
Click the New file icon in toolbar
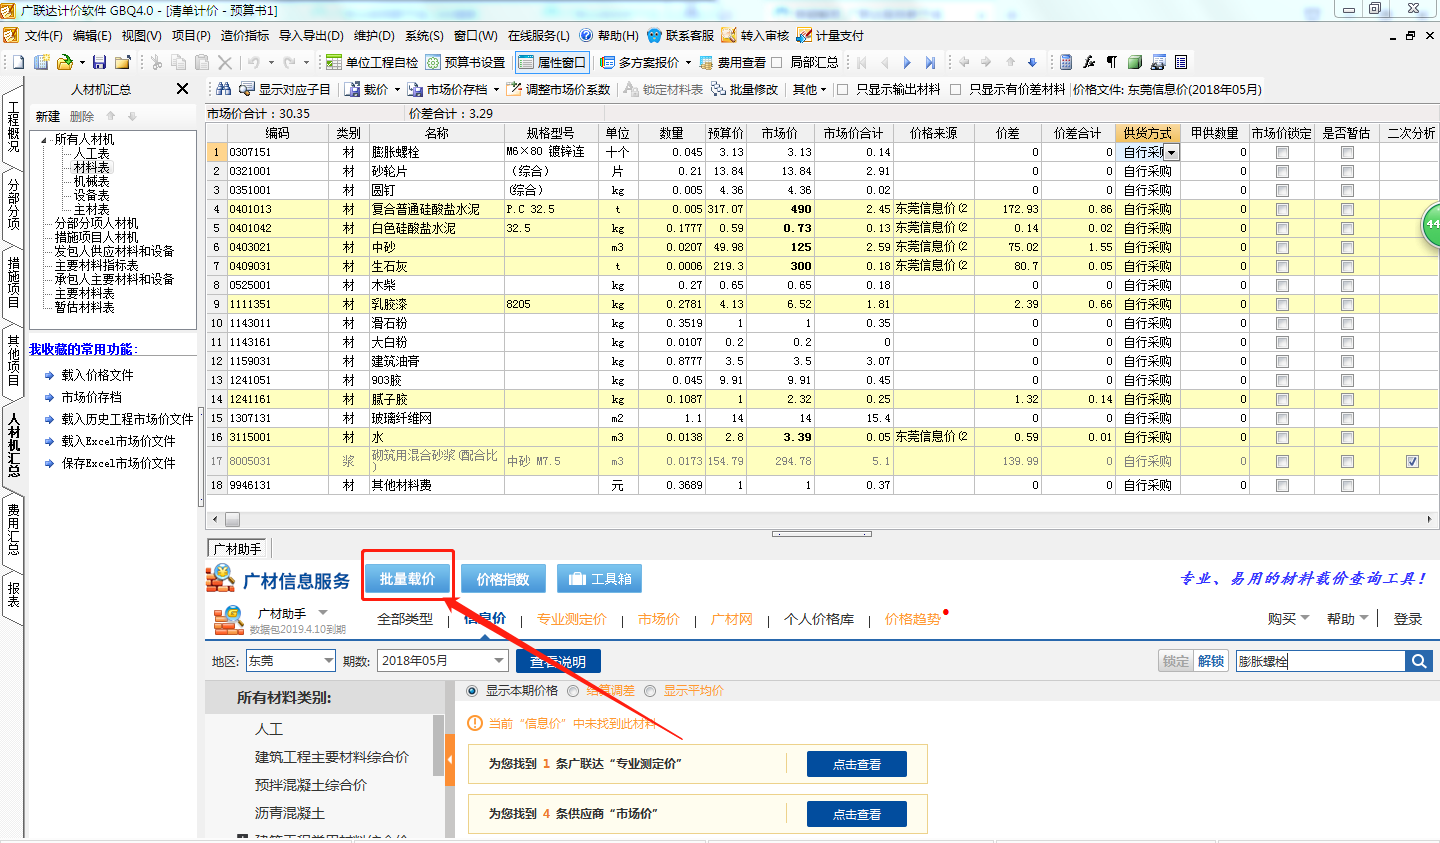[19, 62]
